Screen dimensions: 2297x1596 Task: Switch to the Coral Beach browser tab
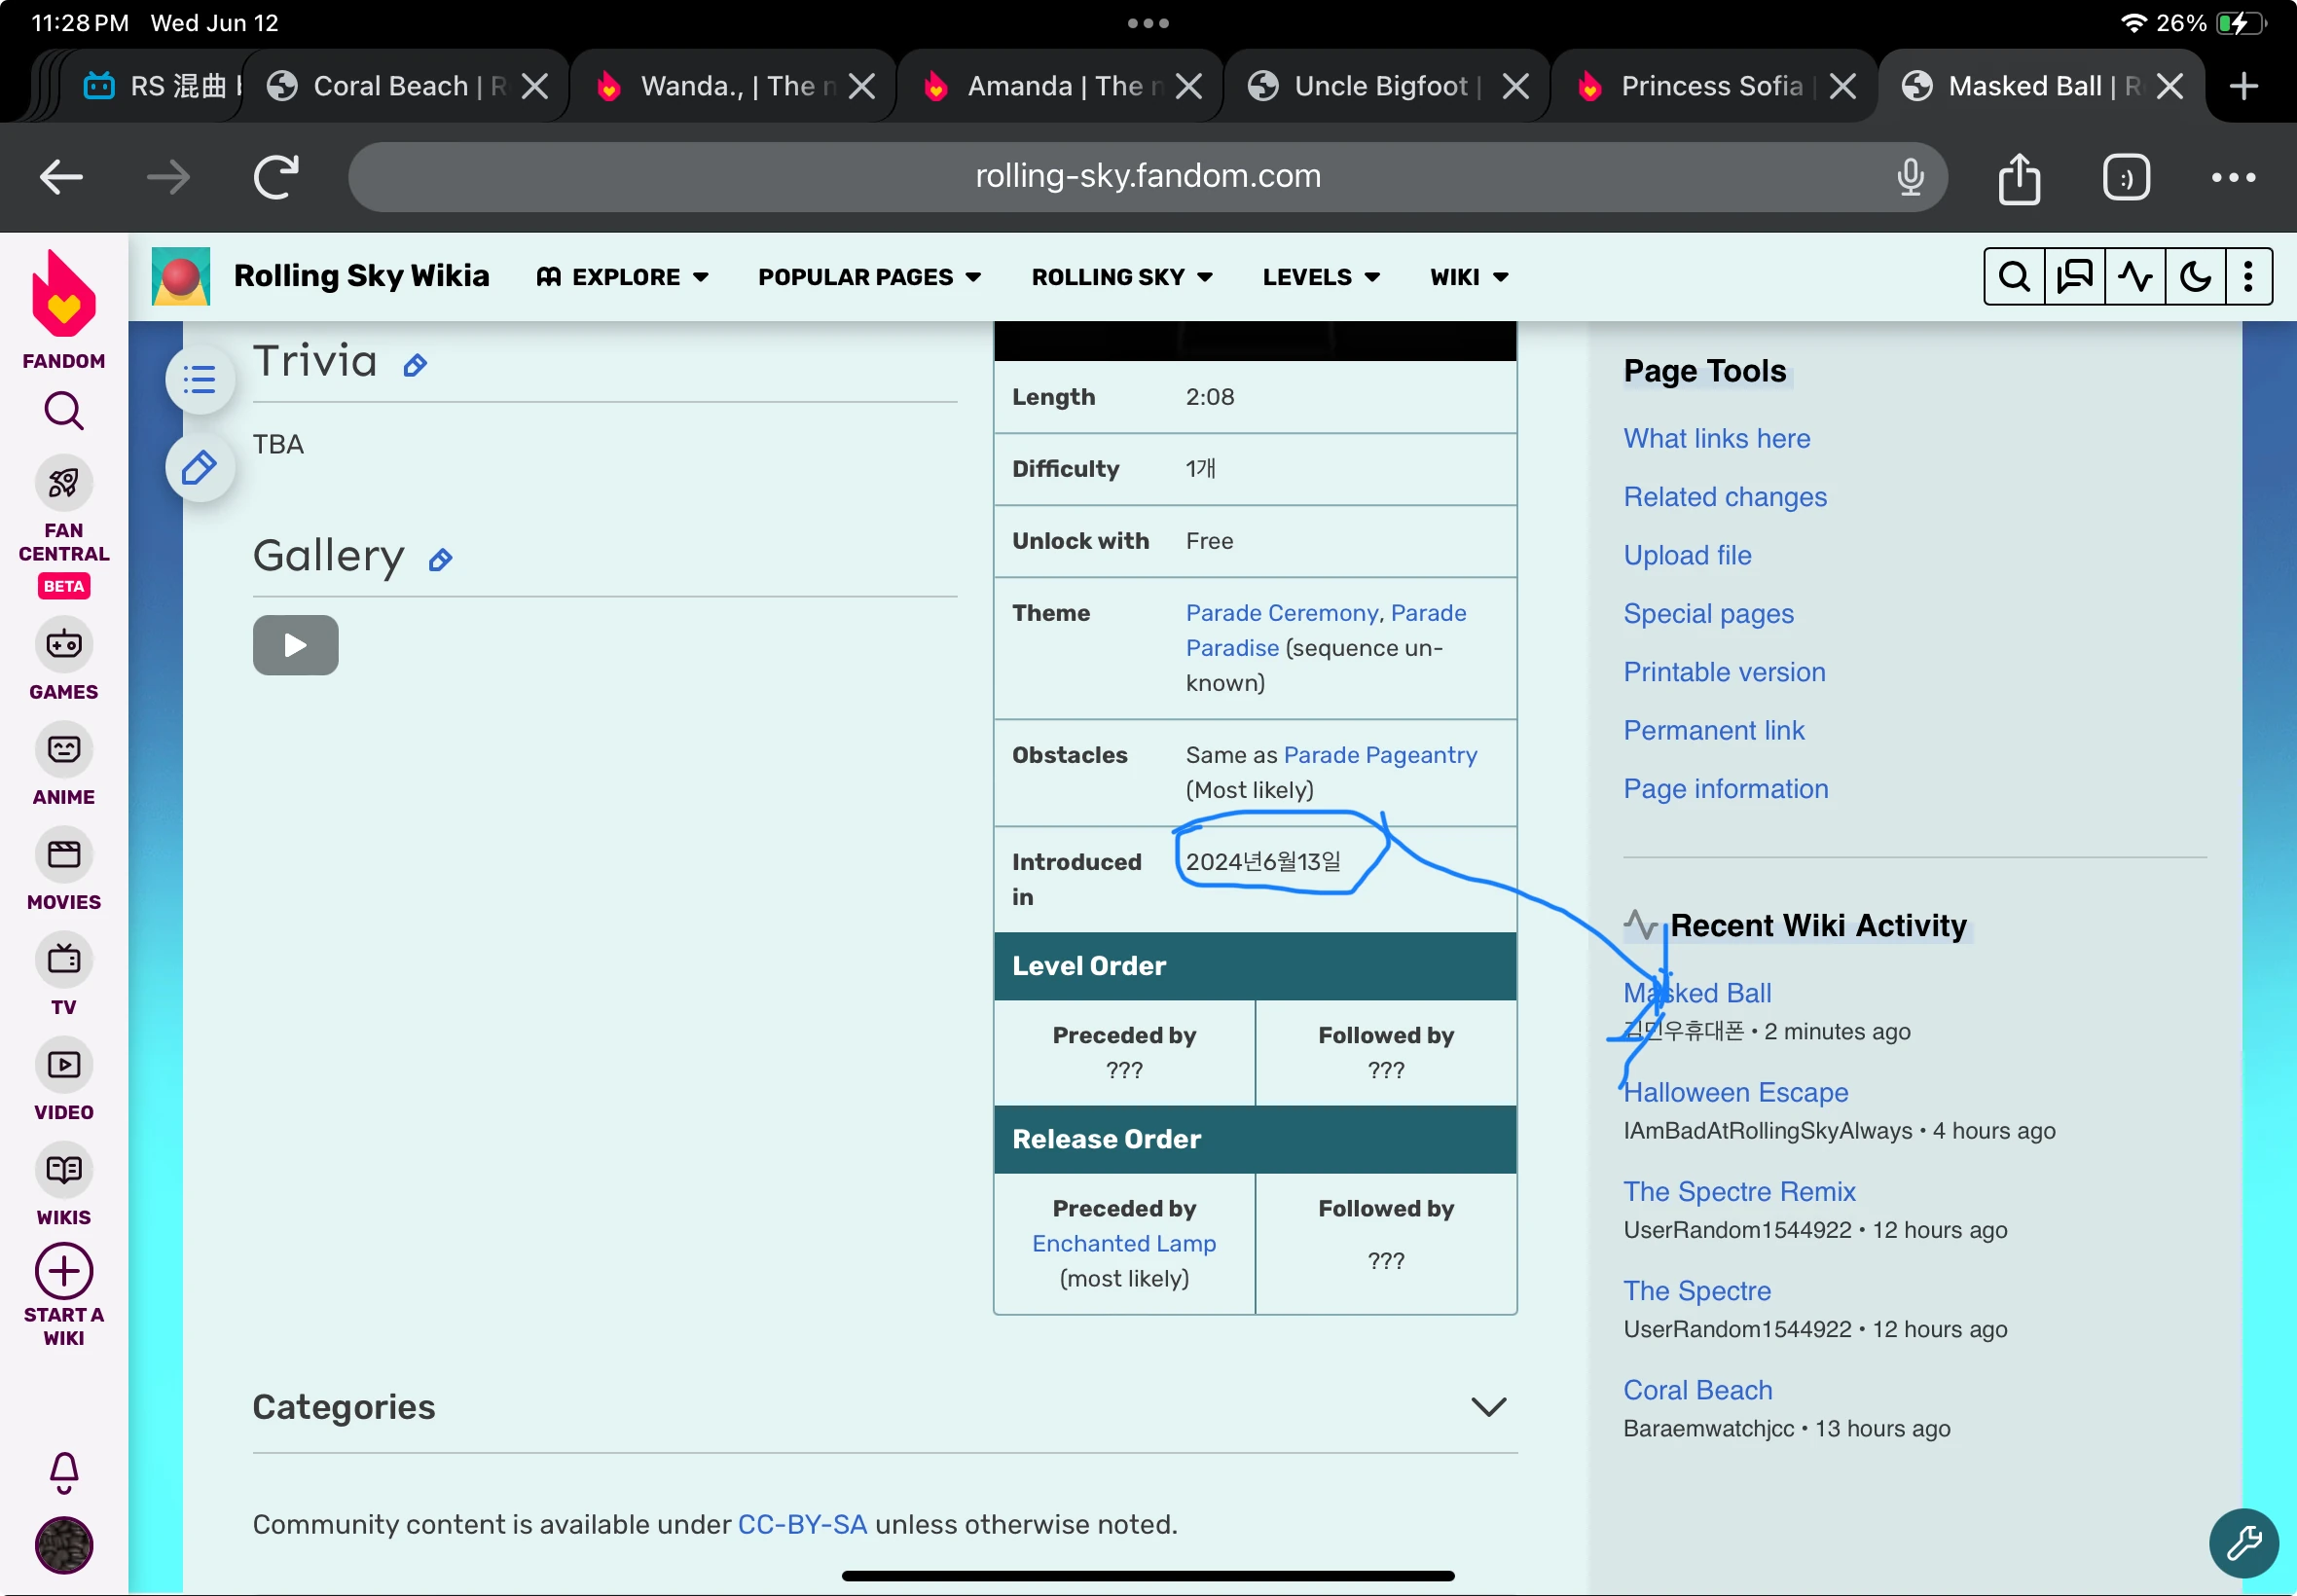coord(390,85)
